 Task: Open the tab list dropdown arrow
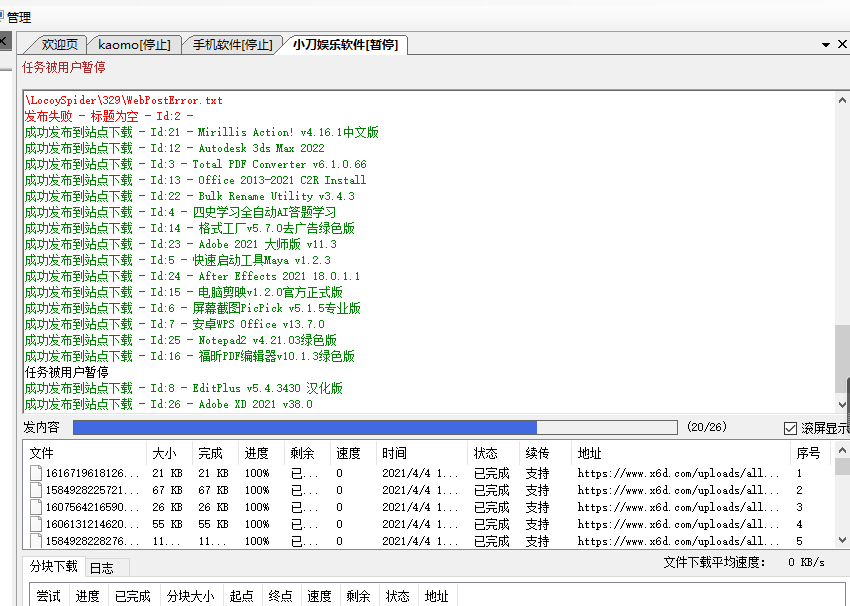point(826,45)
